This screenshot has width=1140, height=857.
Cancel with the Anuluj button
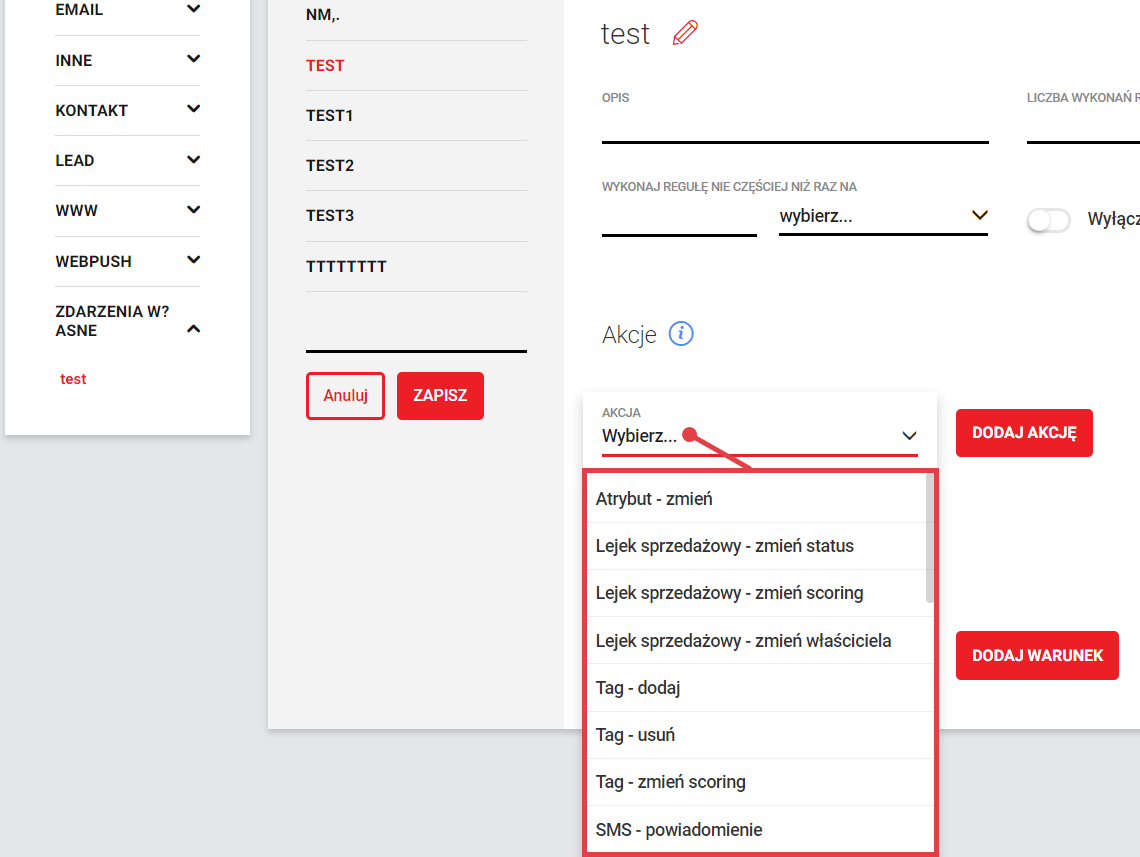(345, 396)
